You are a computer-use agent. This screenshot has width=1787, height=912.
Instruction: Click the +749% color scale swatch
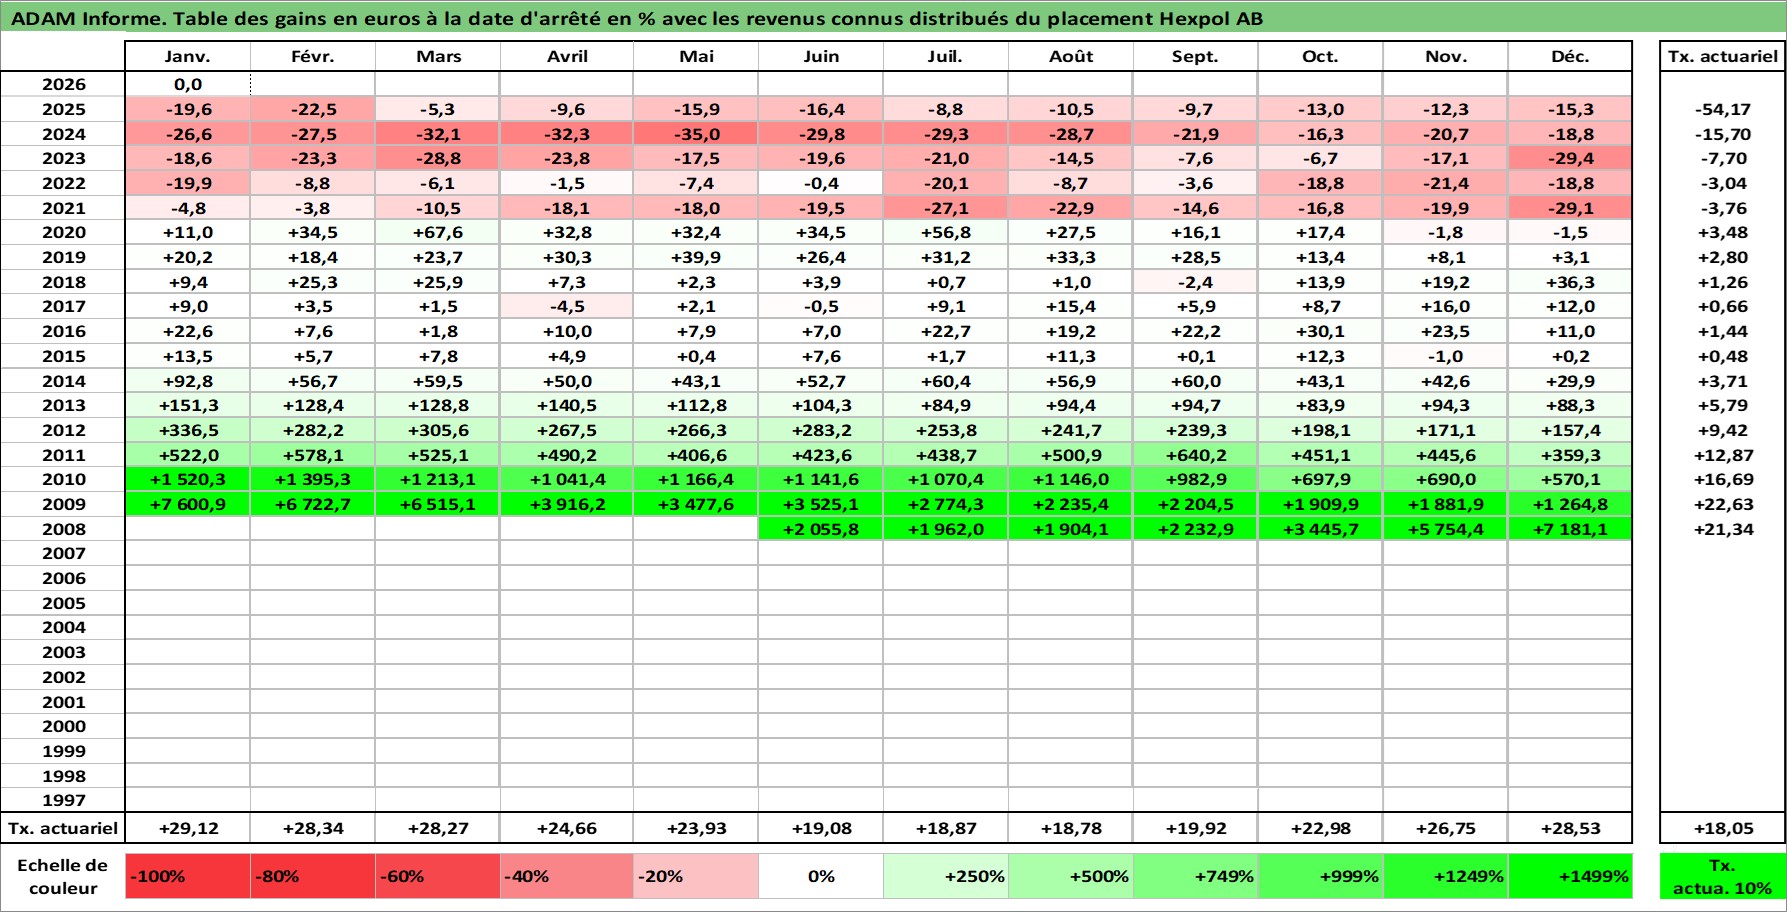point(1196,876)
